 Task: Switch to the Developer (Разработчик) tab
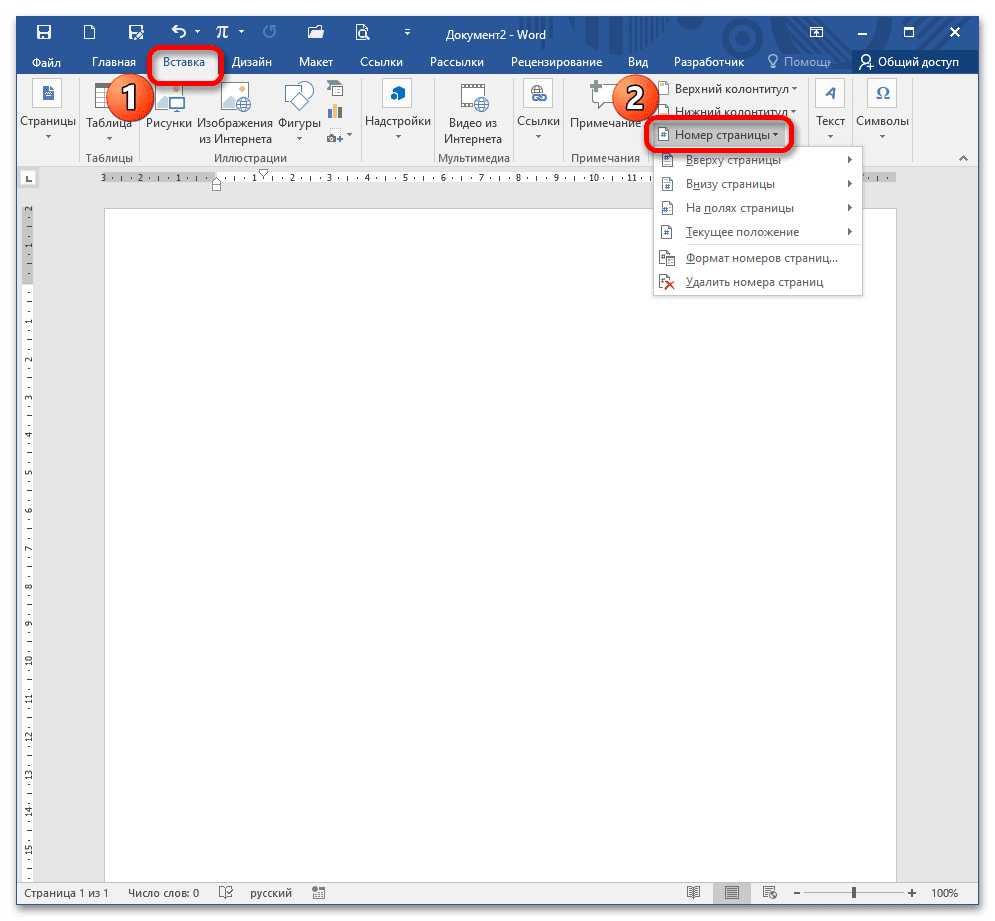(x=709, y=62)
